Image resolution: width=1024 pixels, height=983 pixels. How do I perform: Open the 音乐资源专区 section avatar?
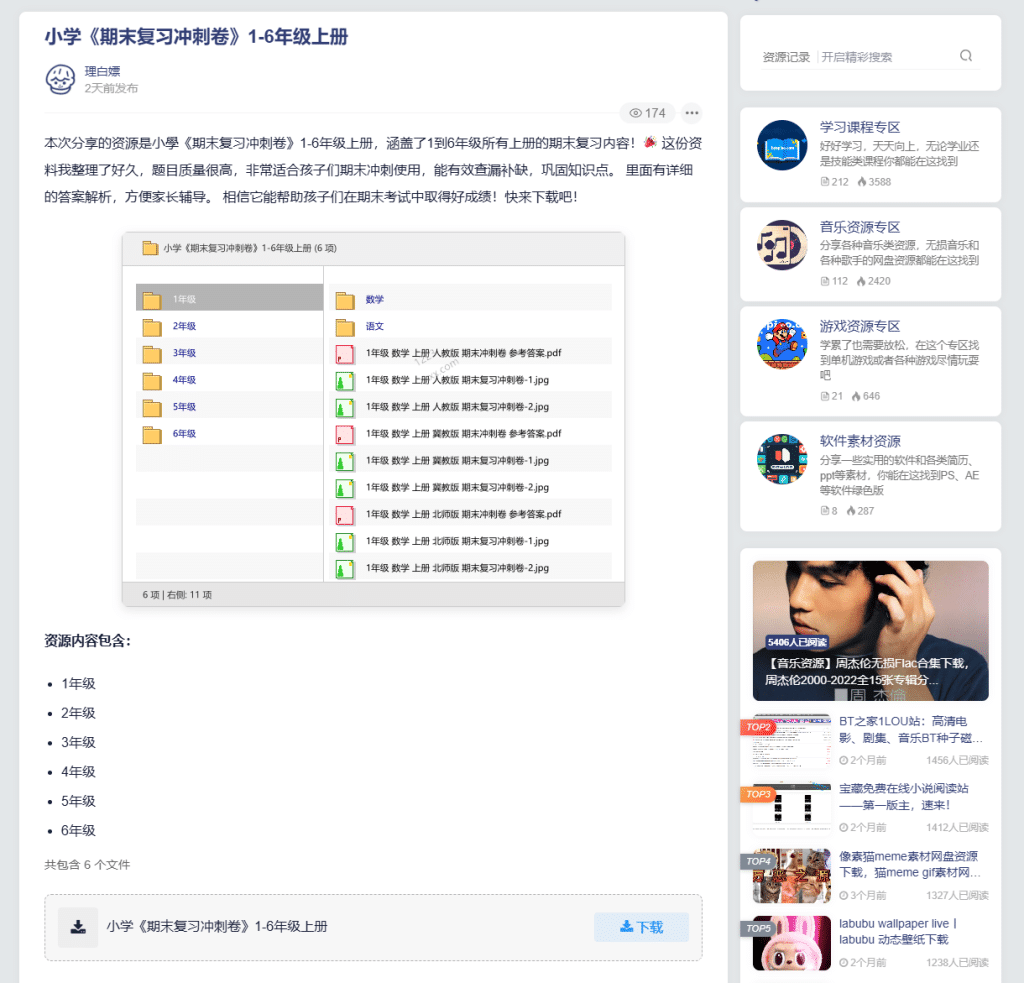782,245
